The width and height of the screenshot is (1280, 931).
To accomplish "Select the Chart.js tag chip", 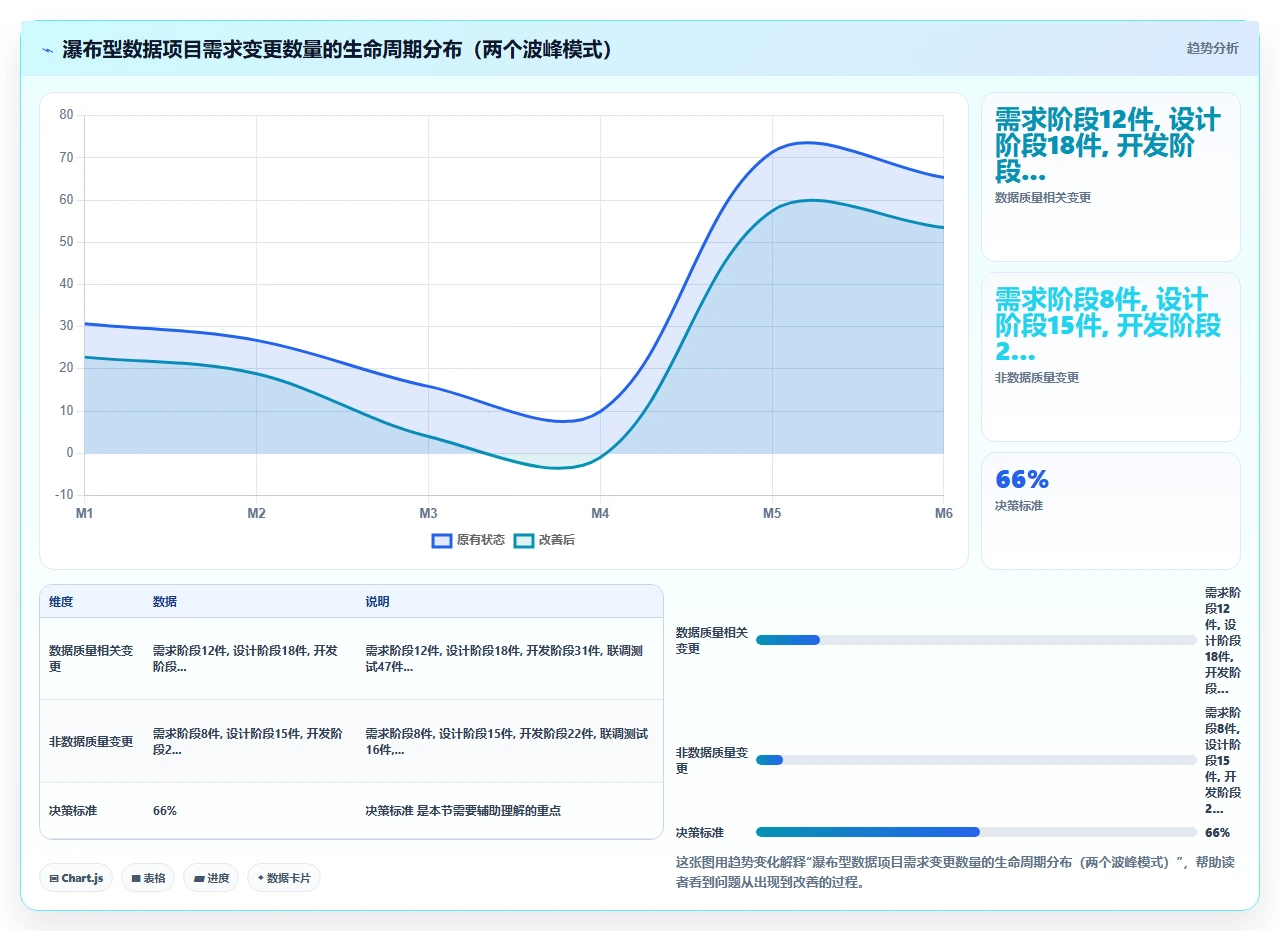I will tap(77, 878).
